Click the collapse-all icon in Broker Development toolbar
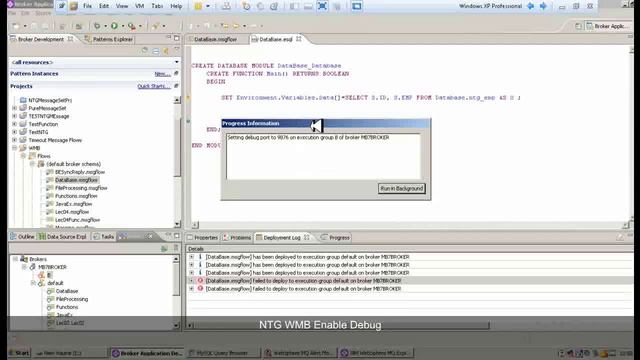Viewport: 640px width, 360px height. 156,51
